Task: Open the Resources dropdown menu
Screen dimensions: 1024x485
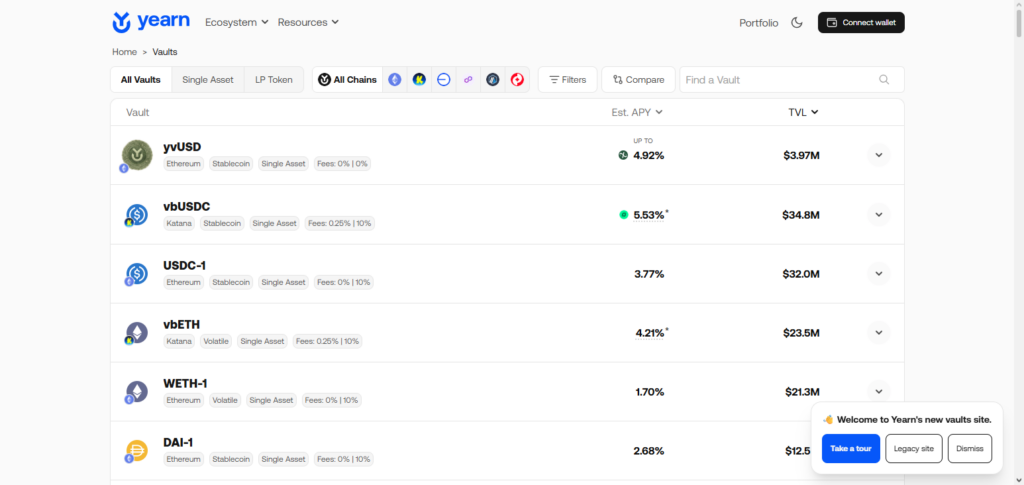Action: (x=308, y=22)
